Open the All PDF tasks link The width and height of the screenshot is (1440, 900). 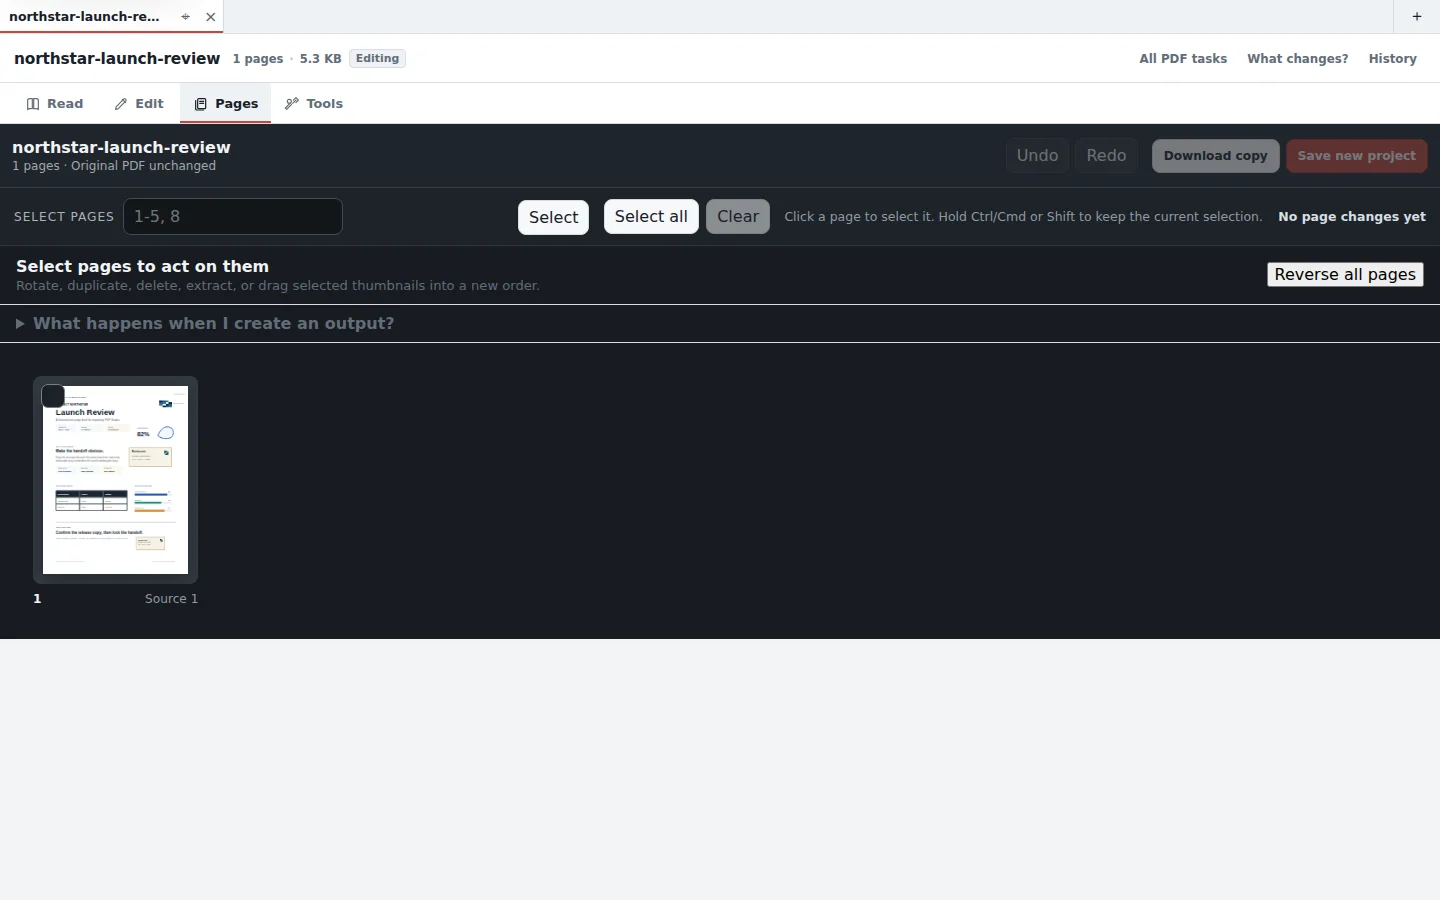[x=1183, y=59]
